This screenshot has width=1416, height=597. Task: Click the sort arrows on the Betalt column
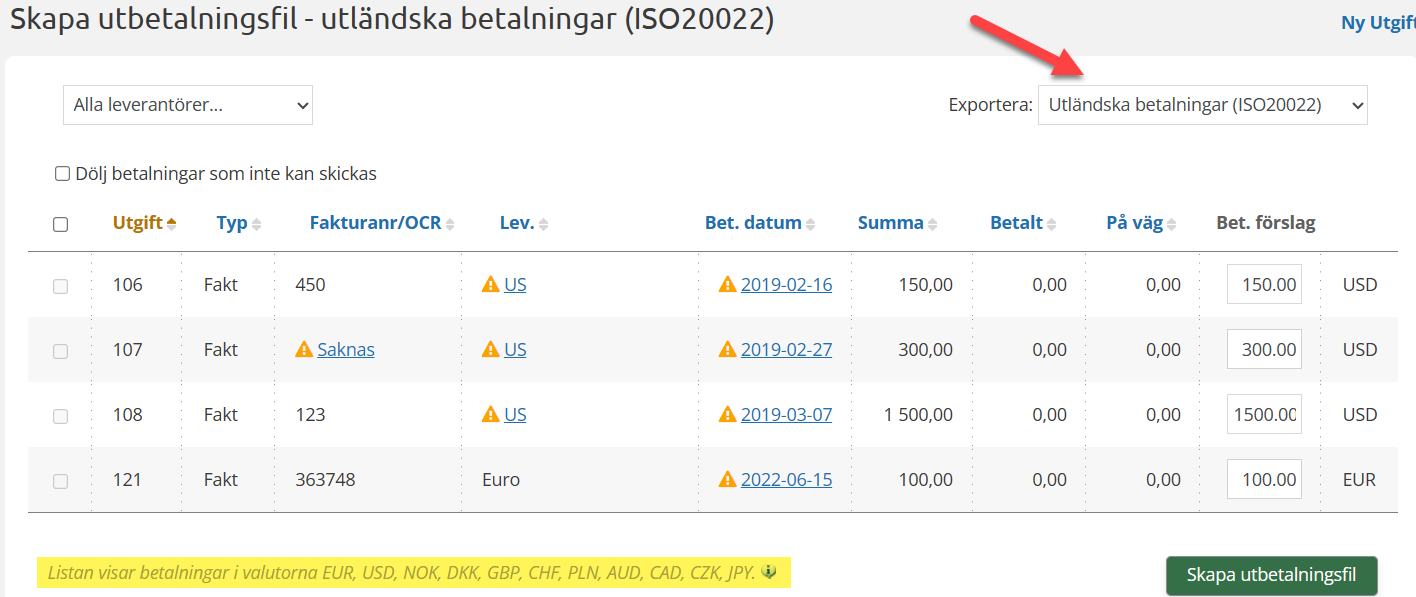[x=1052, y=224]
